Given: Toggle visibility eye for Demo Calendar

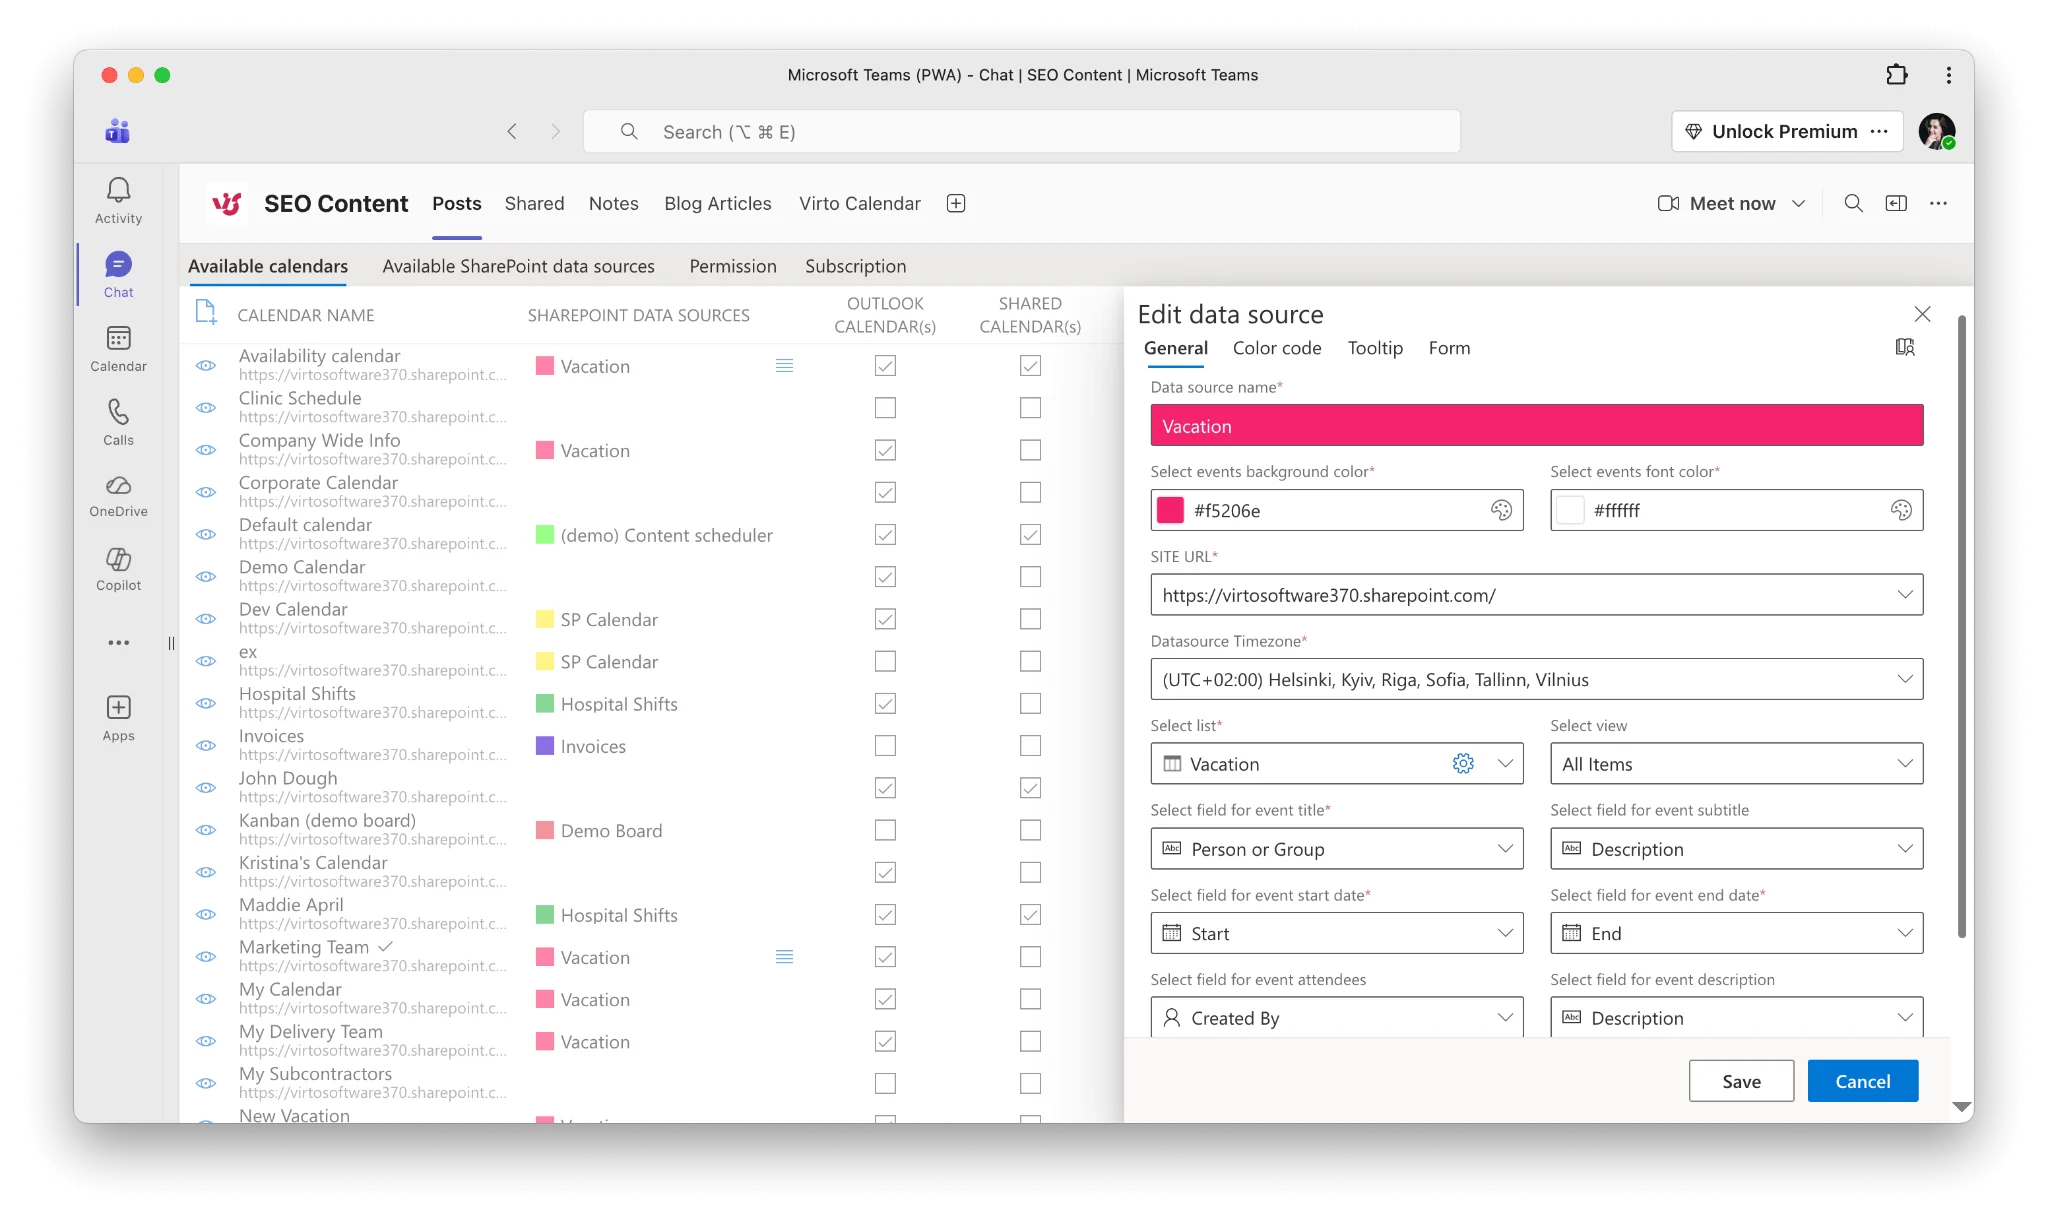Looking at the screenshot, I should pyautogui.click(x=206, y=577).
